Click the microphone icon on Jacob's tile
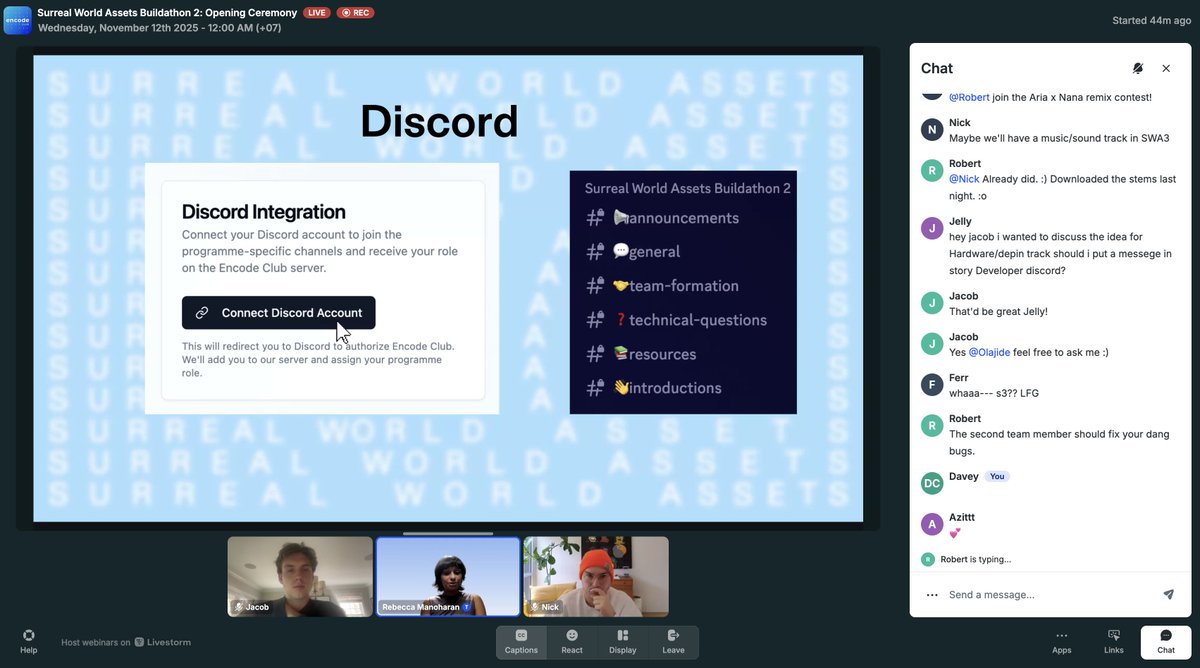Screen dimensions: 1200x668 [238, 607]
